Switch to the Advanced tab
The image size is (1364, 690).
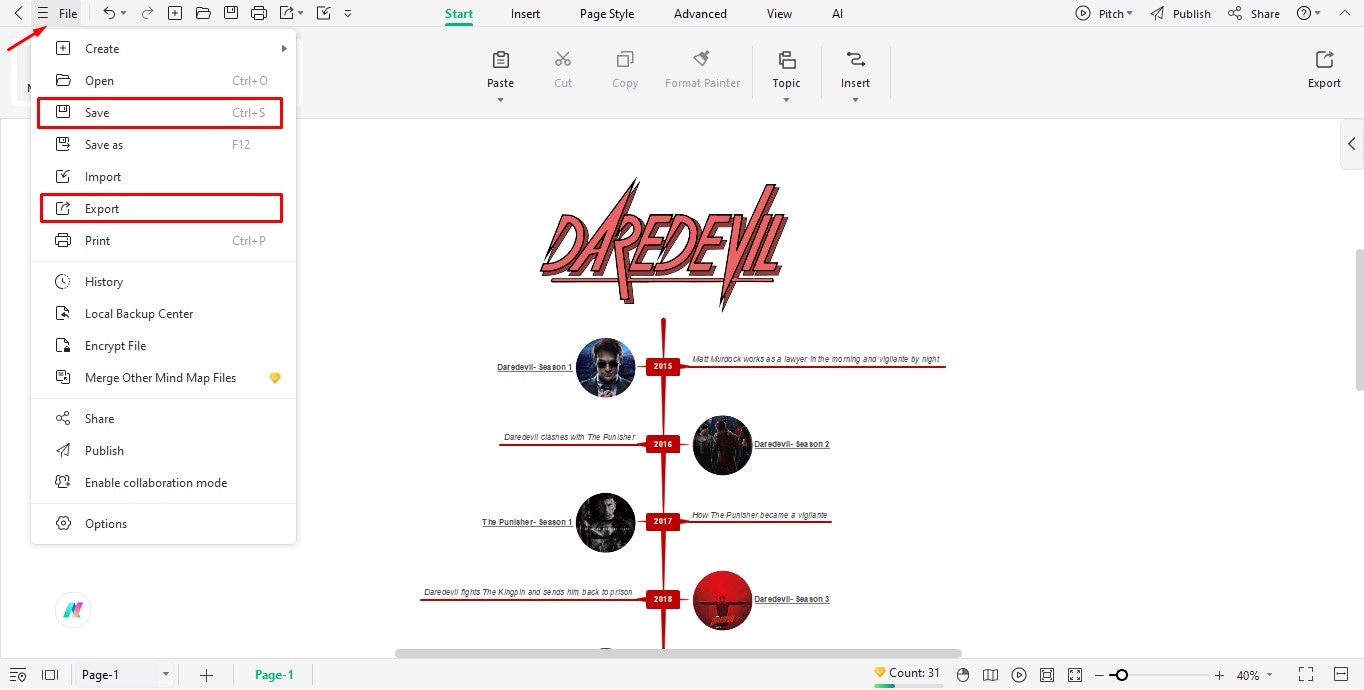click(700, 14)
